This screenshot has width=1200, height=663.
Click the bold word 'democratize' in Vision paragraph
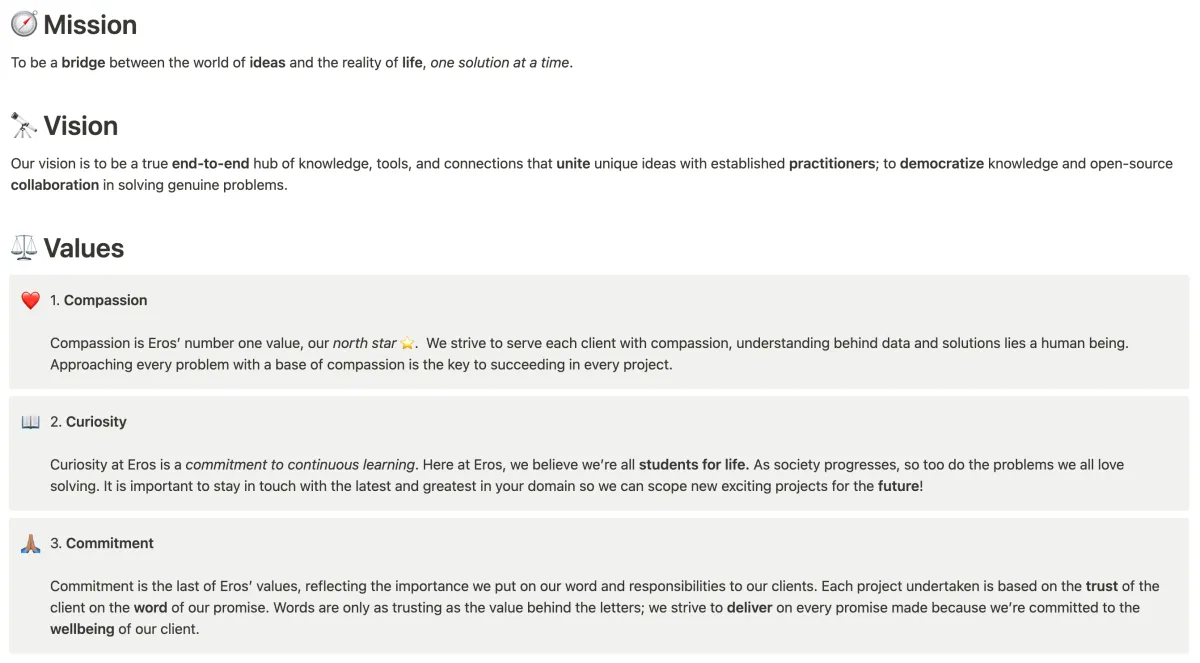tap(942, 164)
